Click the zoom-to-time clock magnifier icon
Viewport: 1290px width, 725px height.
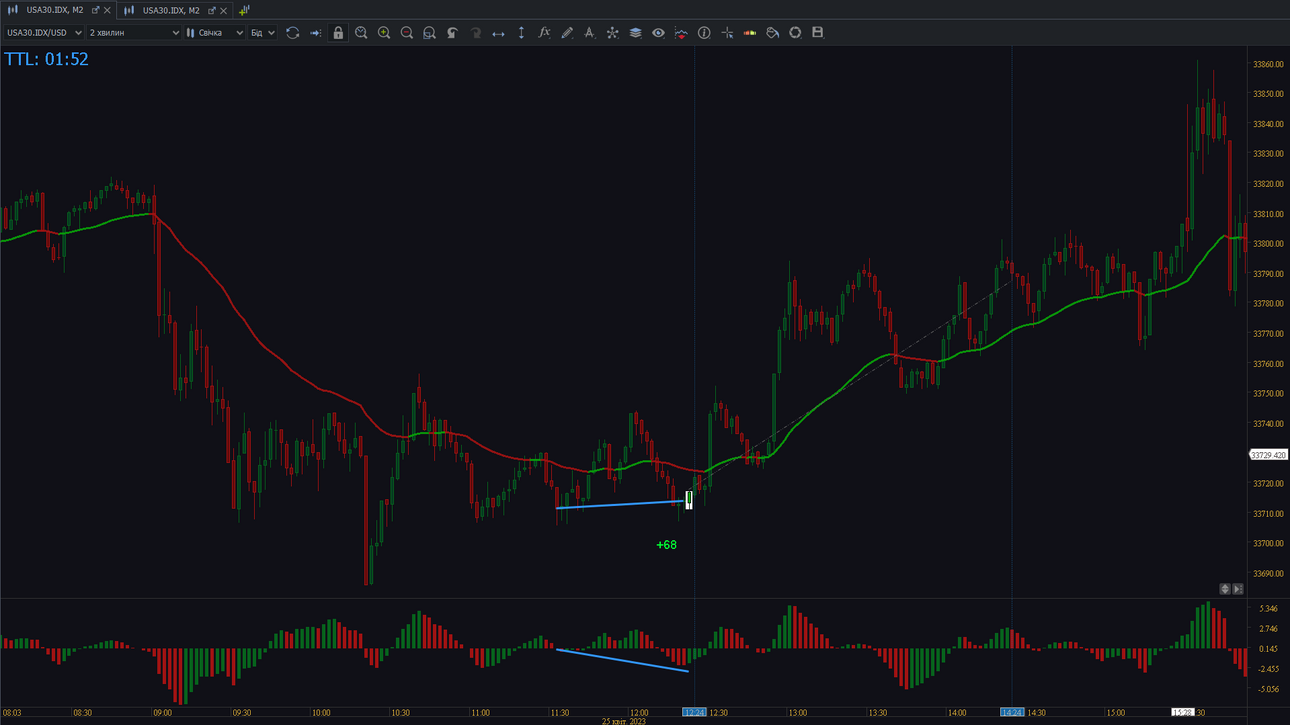point(361,33)
